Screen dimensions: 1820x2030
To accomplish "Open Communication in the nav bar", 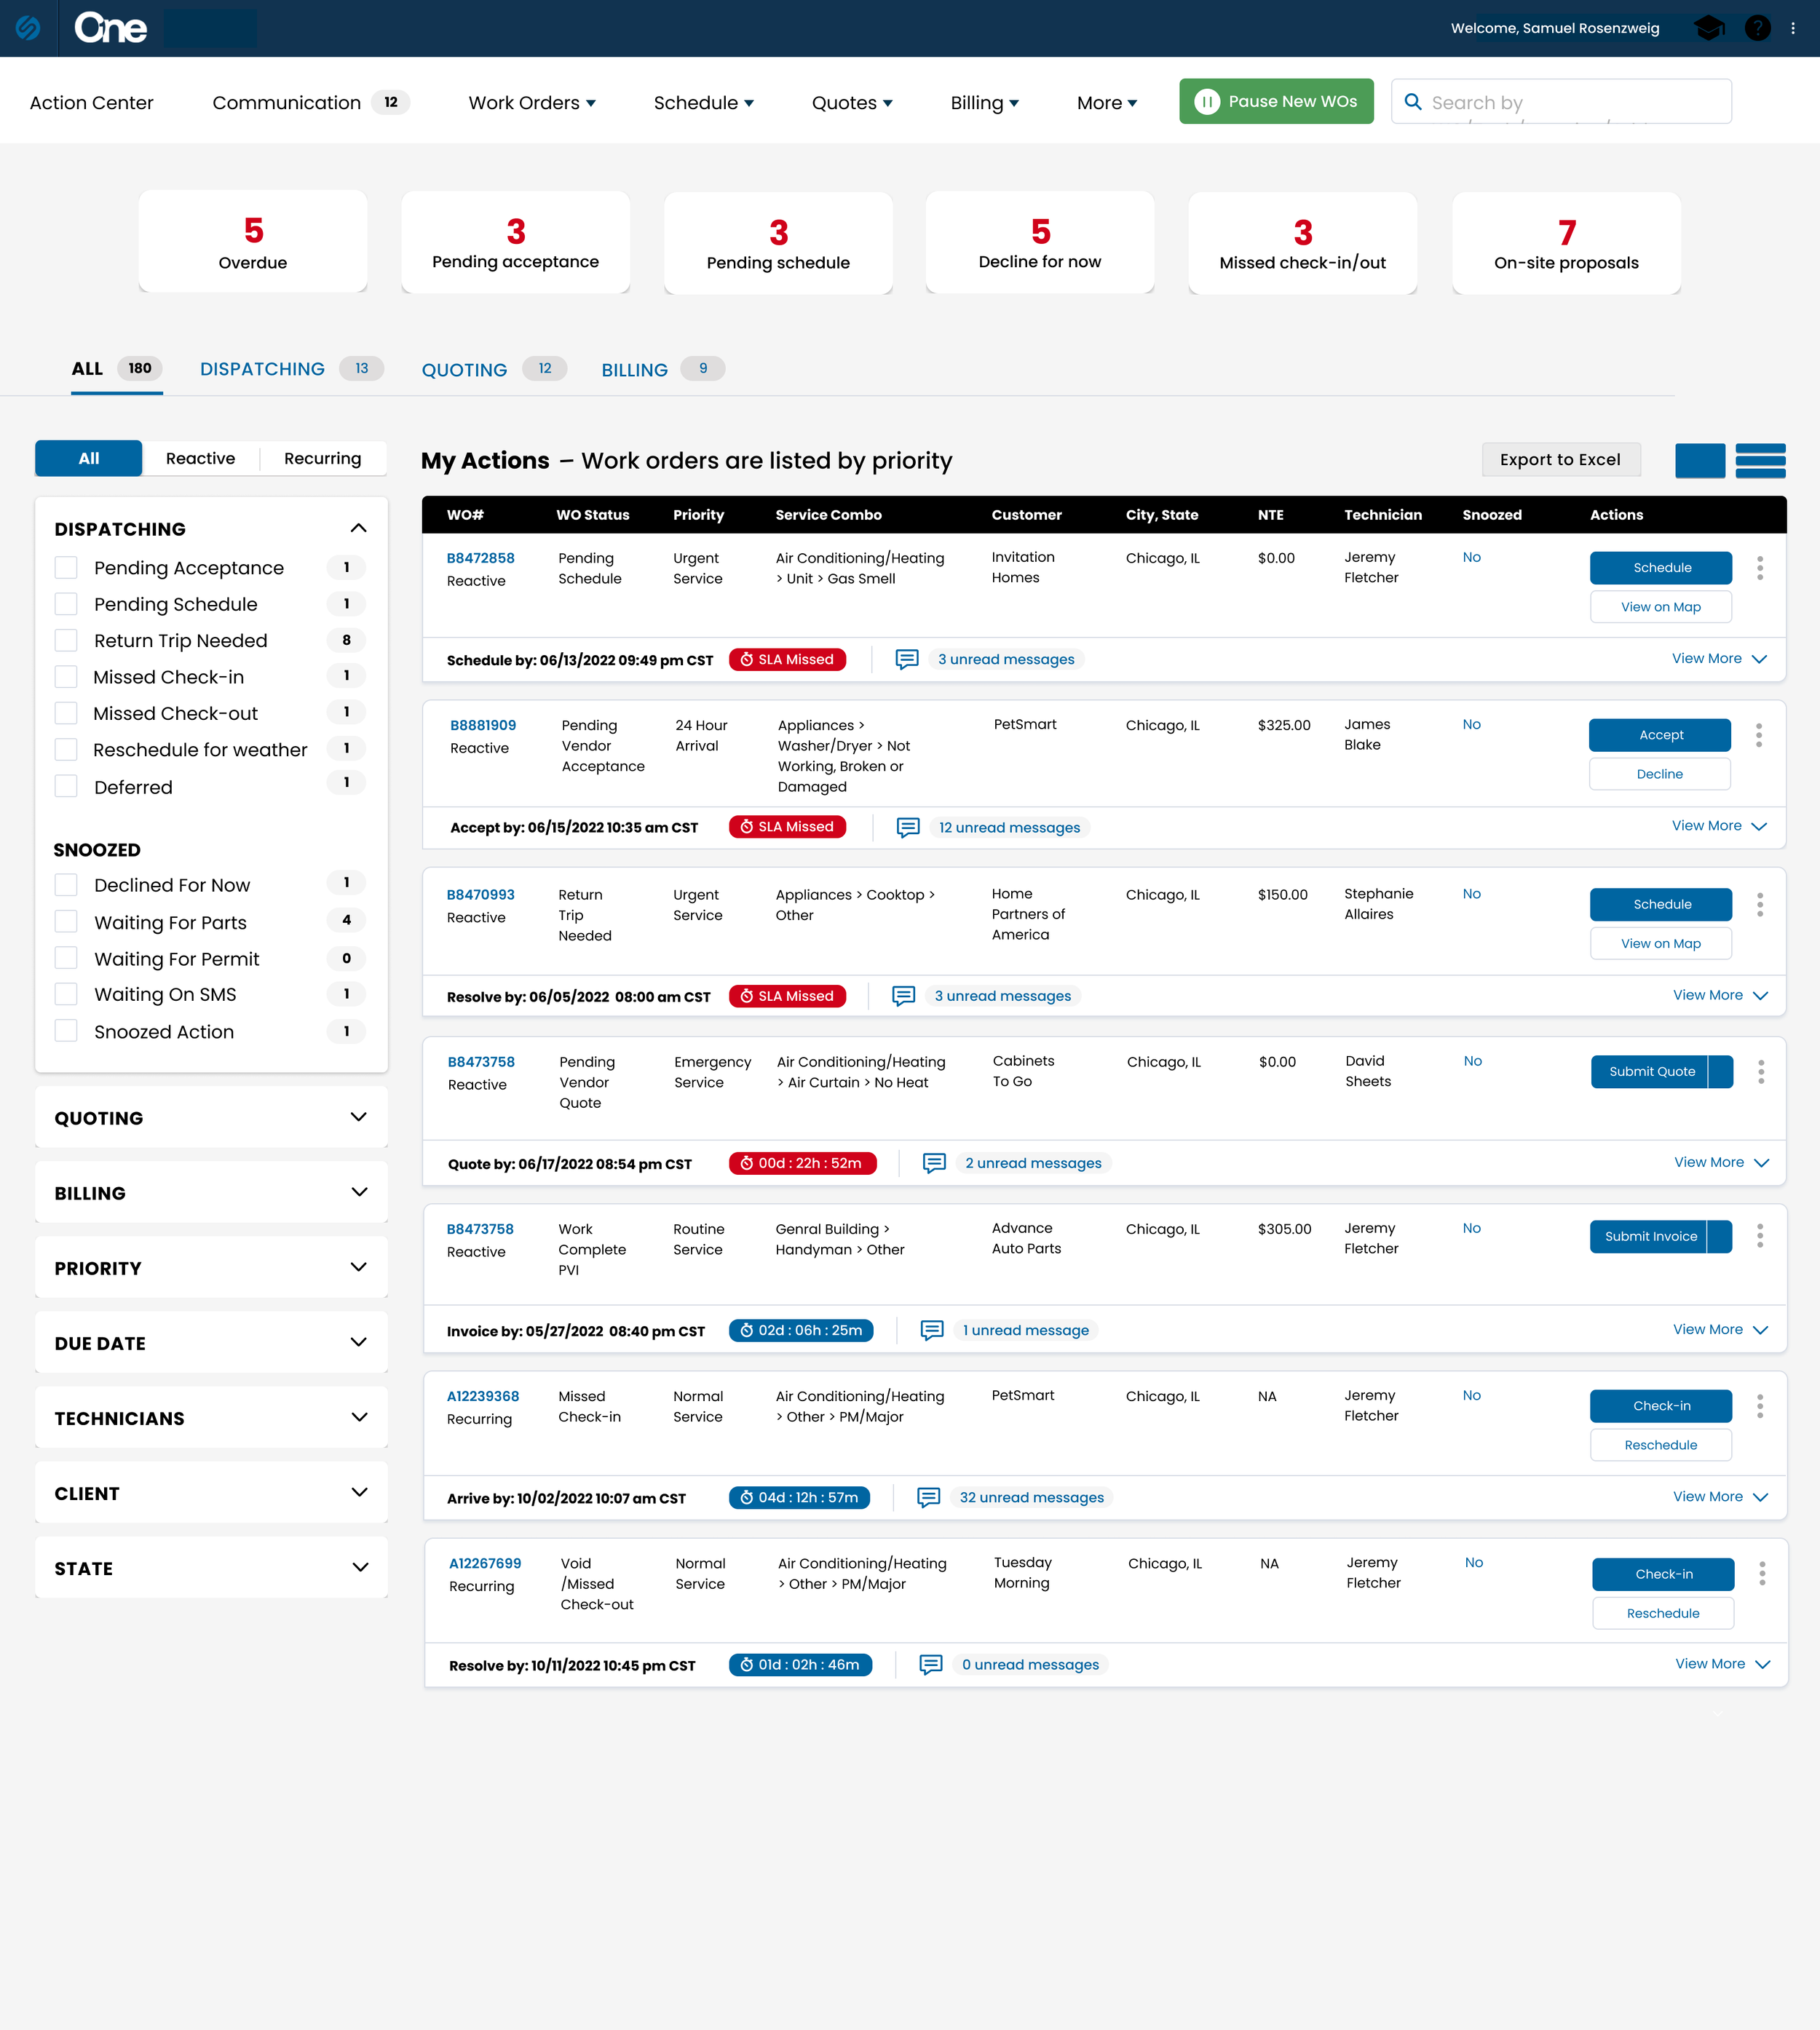I will [310, 103].
